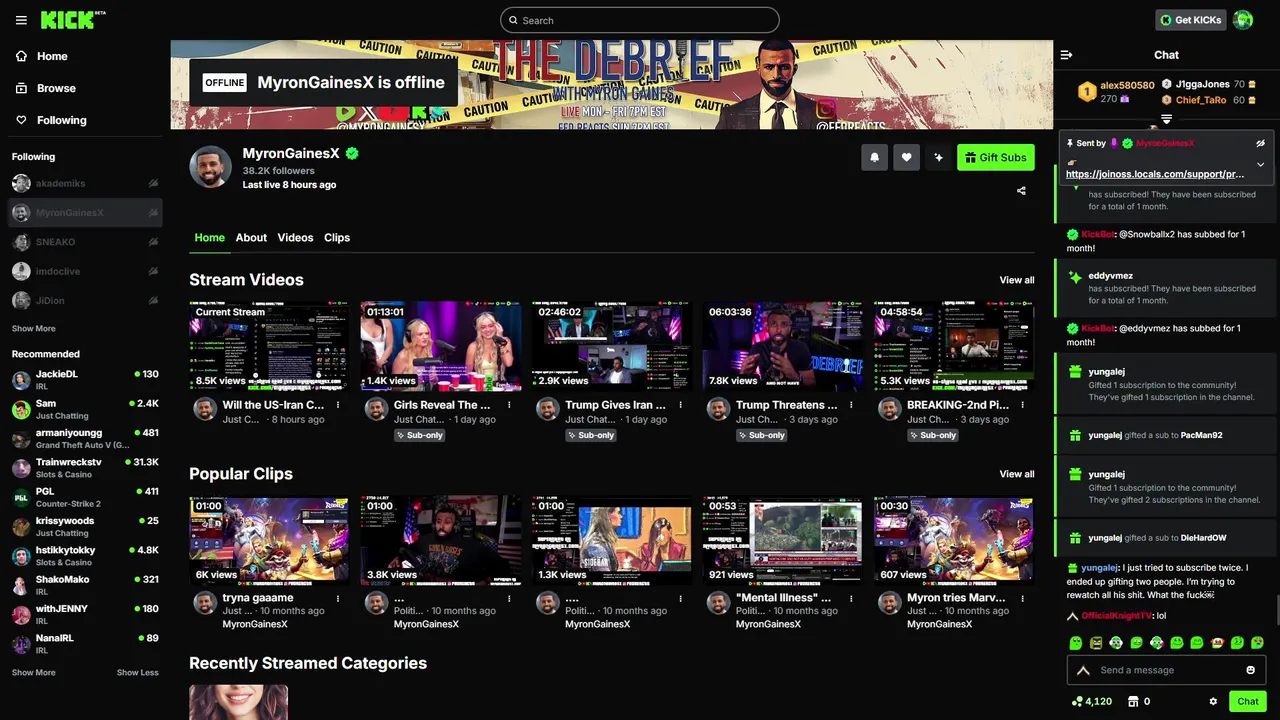Select the Home channel tab
Image resolution: width=1280 pixels, height=720 pixels.
(210, 237)
